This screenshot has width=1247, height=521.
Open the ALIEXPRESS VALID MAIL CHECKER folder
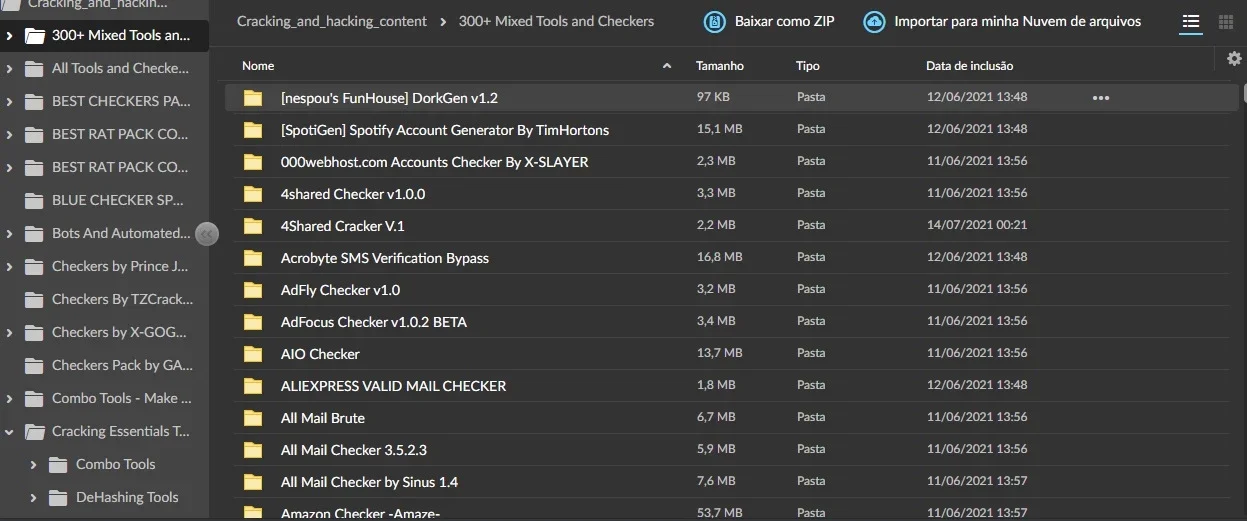coord(393,386)
